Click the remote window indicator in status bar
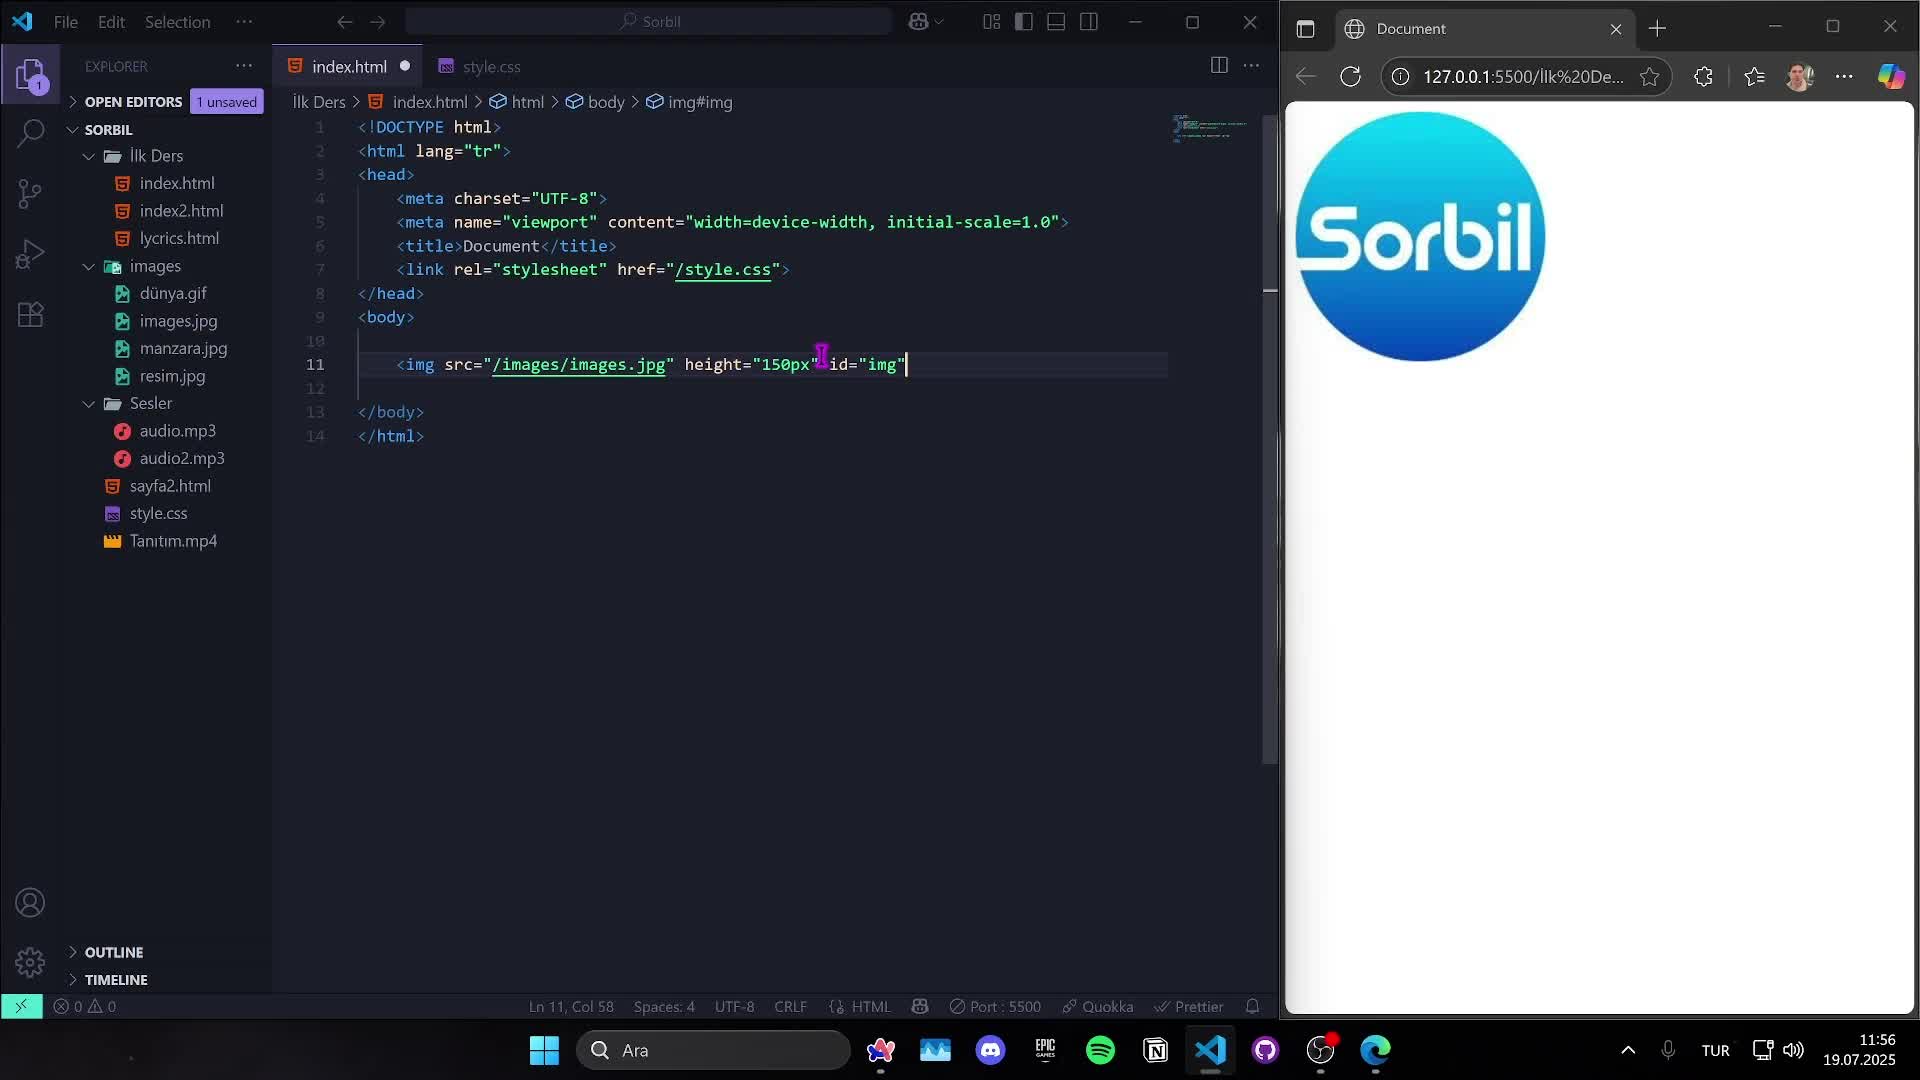This screenshot has height=1080, width=1920. pos(21,1006)
